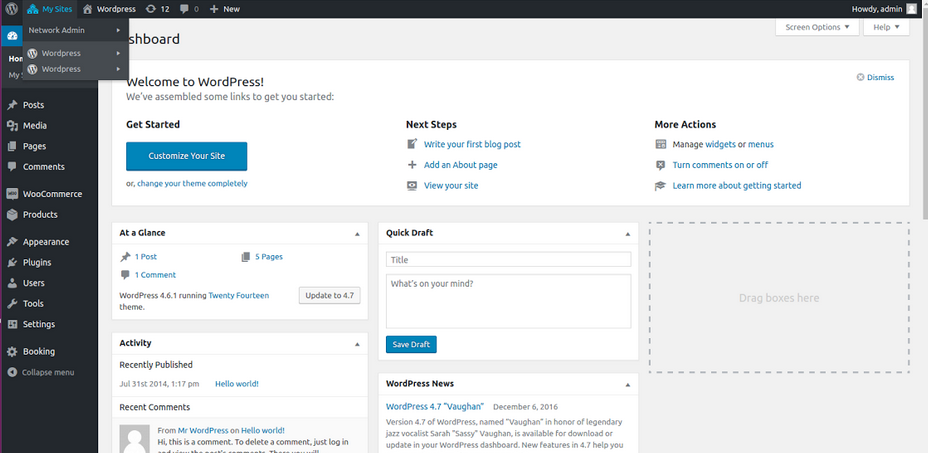Viewport: 928px width, 453px height.
Task: Open Appearance in the sidebar
Action: click(x=45, y=241)
